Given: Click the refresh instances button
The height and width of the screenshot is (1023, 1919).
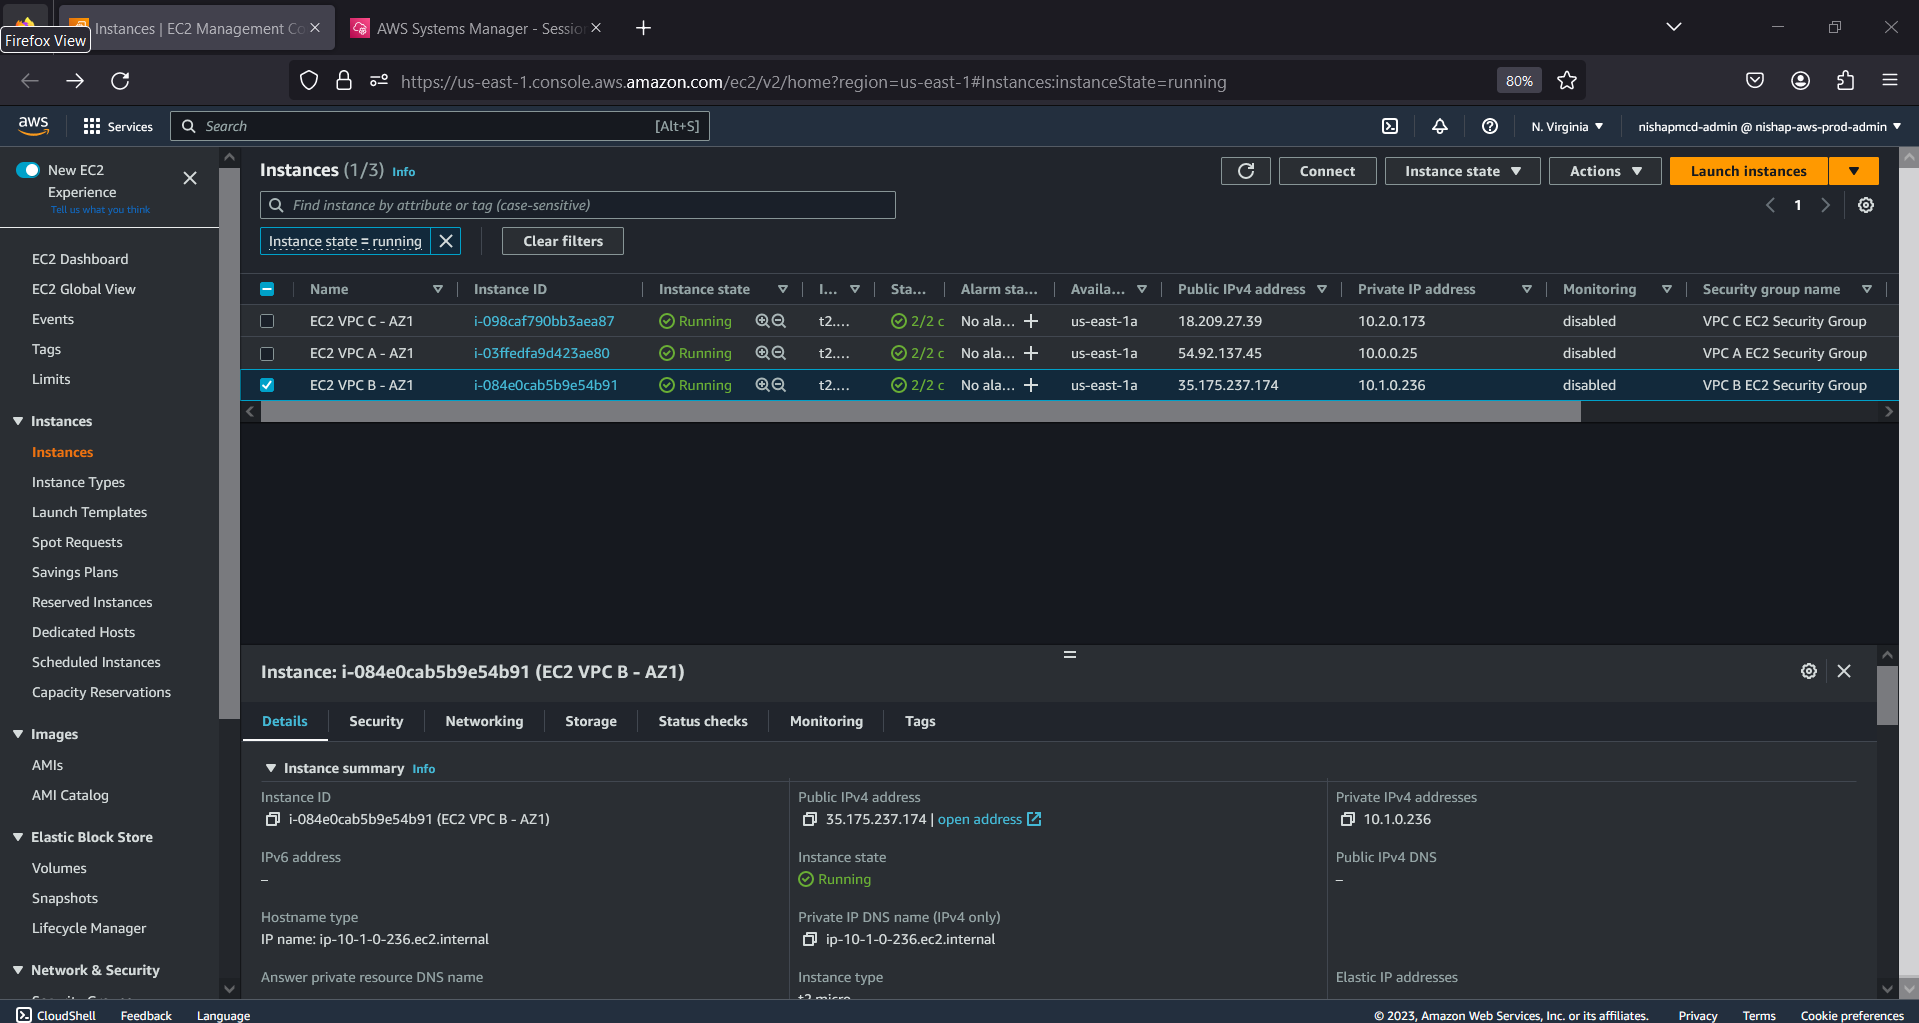Looking at the screenshot, I should [x=1245, y=171].
